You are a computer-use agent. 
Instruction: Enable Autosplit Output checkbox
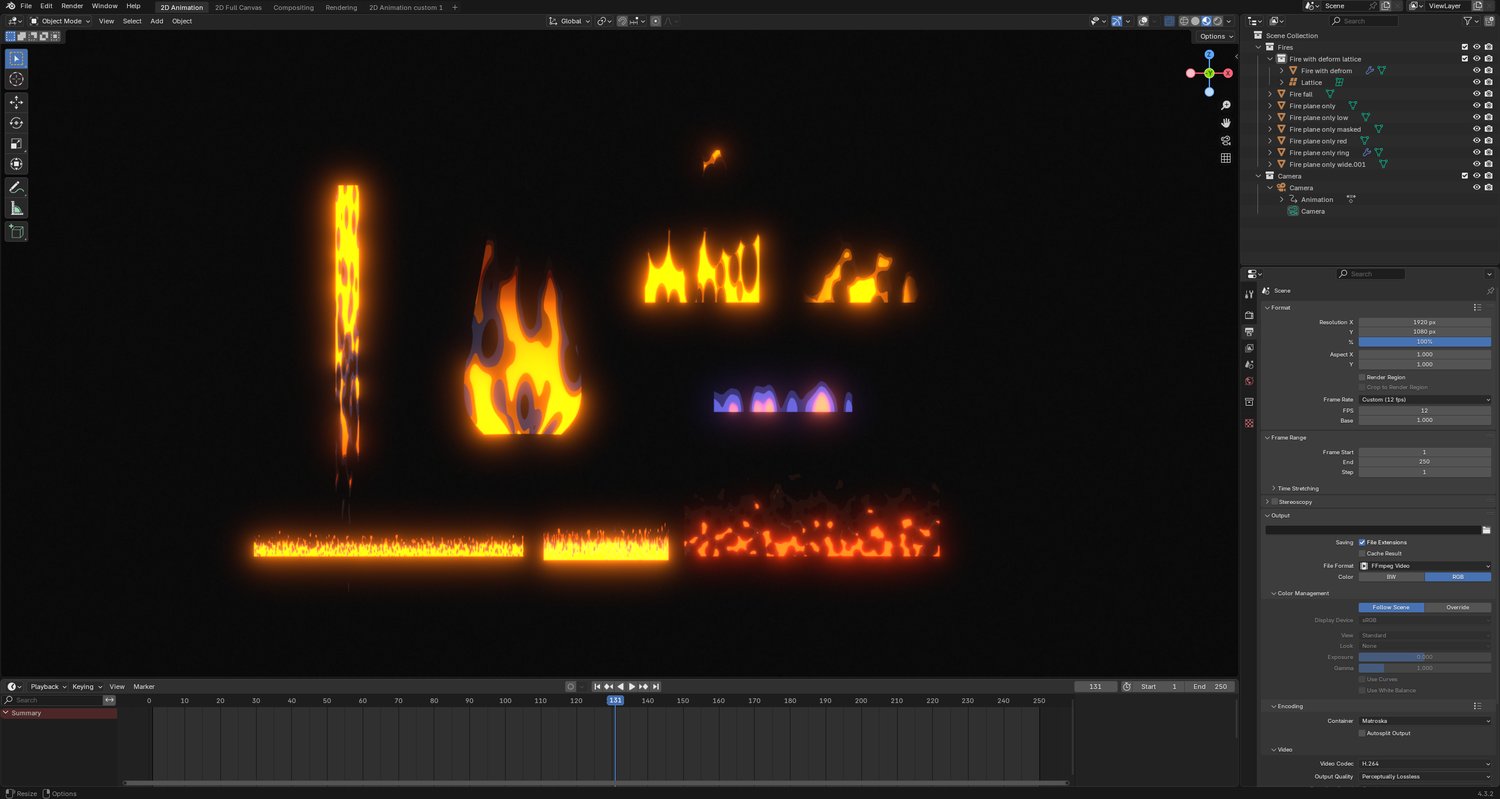pos(1362,733)
